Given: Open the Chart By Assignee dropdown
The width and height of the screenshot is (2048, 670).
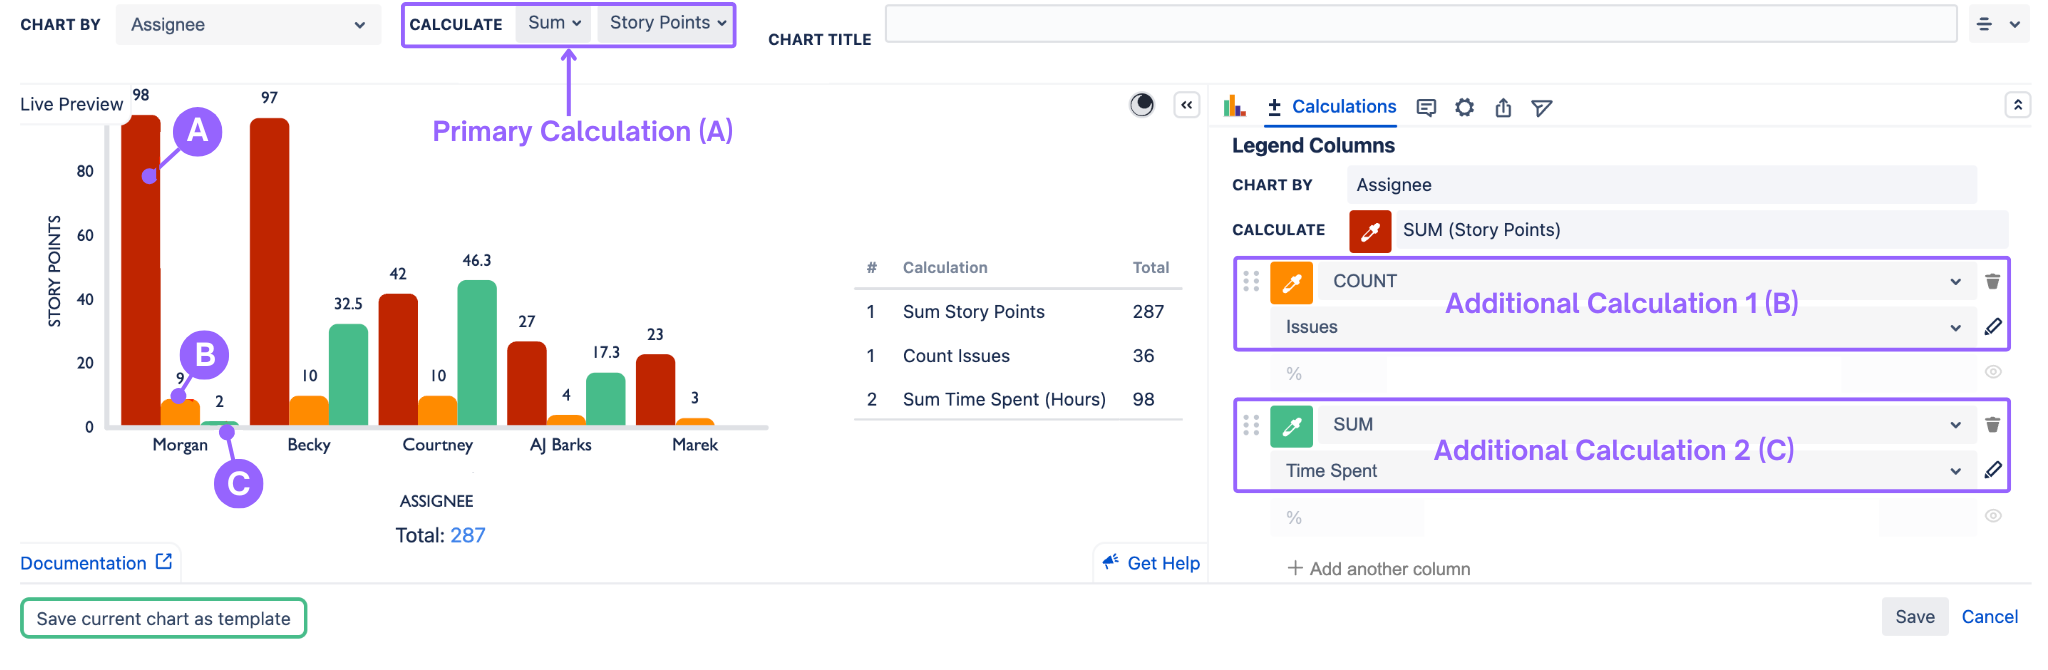Looking at the screenshot, I should (x=247, y=25).
